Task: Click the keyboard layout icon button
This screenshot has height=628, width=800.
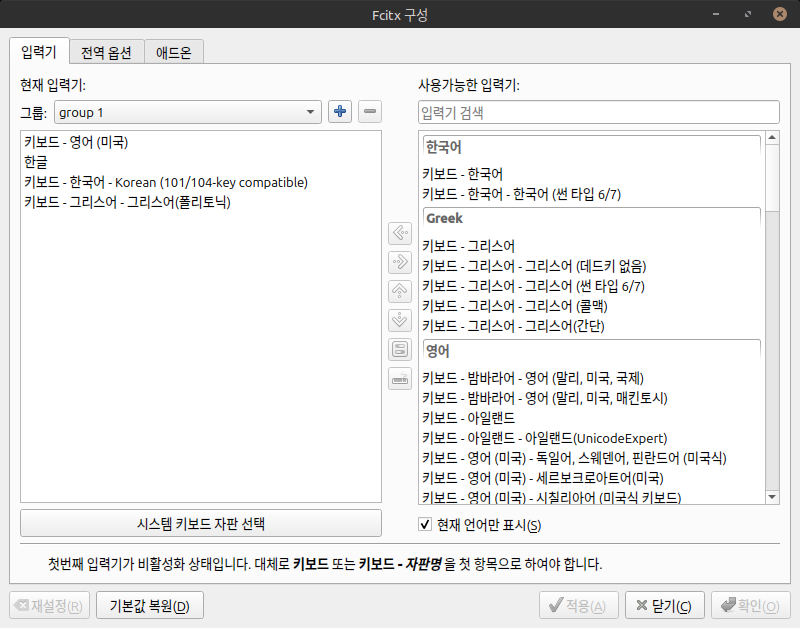Action: click(x=400, y=379)
